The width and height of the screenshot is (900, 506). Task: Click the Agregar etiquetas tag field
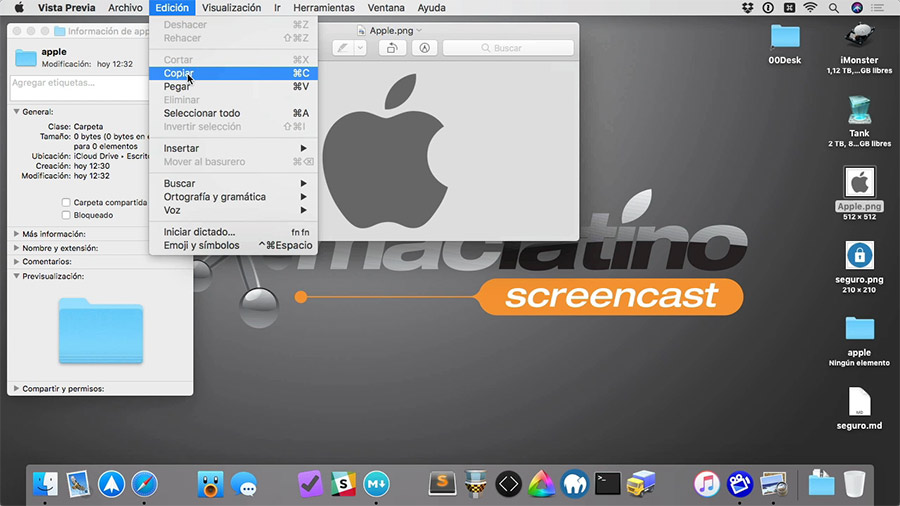pyautogui.click(x=79, y=88)
